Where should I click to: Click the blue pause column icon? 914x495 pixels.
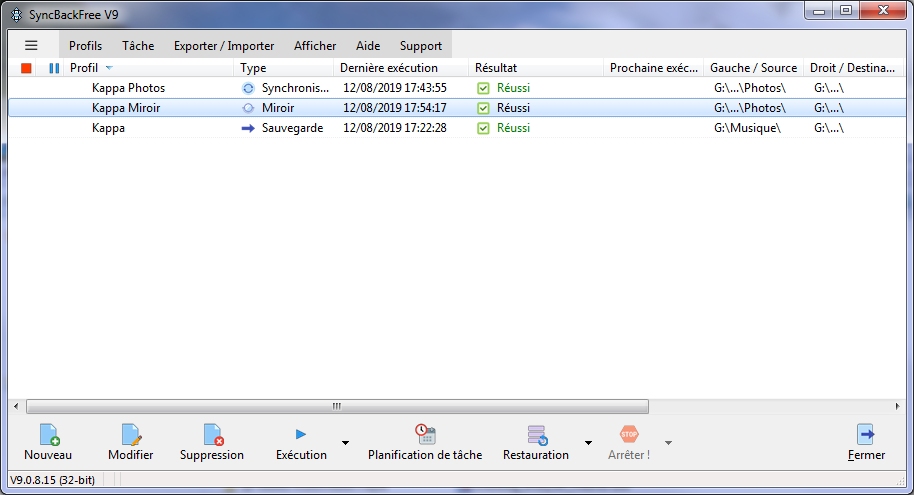click(54, 68)
